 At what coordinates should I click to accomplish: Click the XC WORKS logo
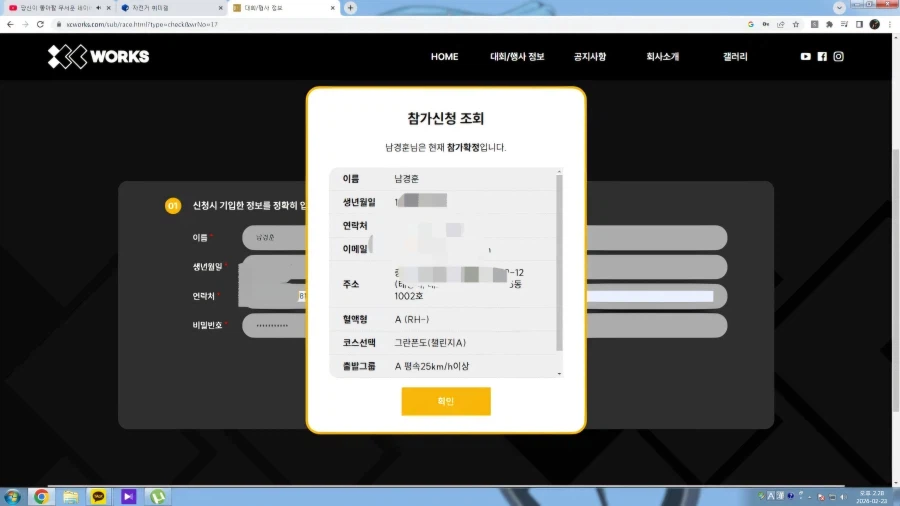pyautogui.click(x=98, y=57)
